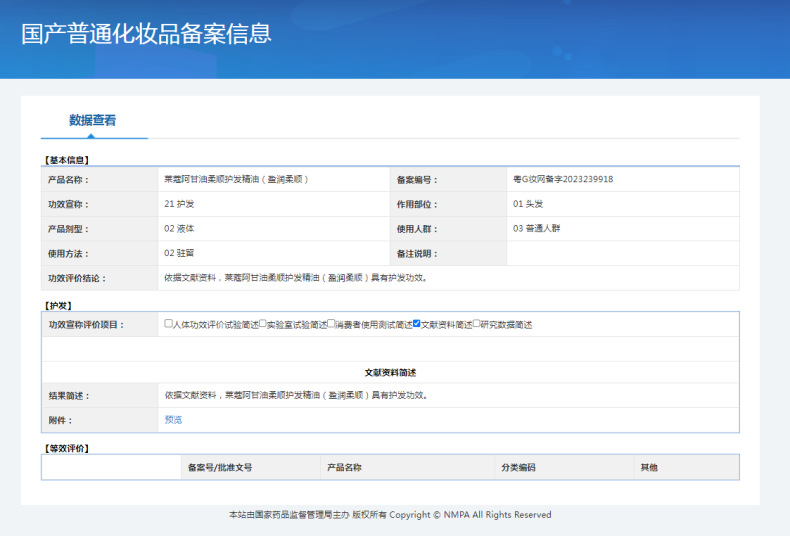Click the 备注说明 label

point(417,254)
